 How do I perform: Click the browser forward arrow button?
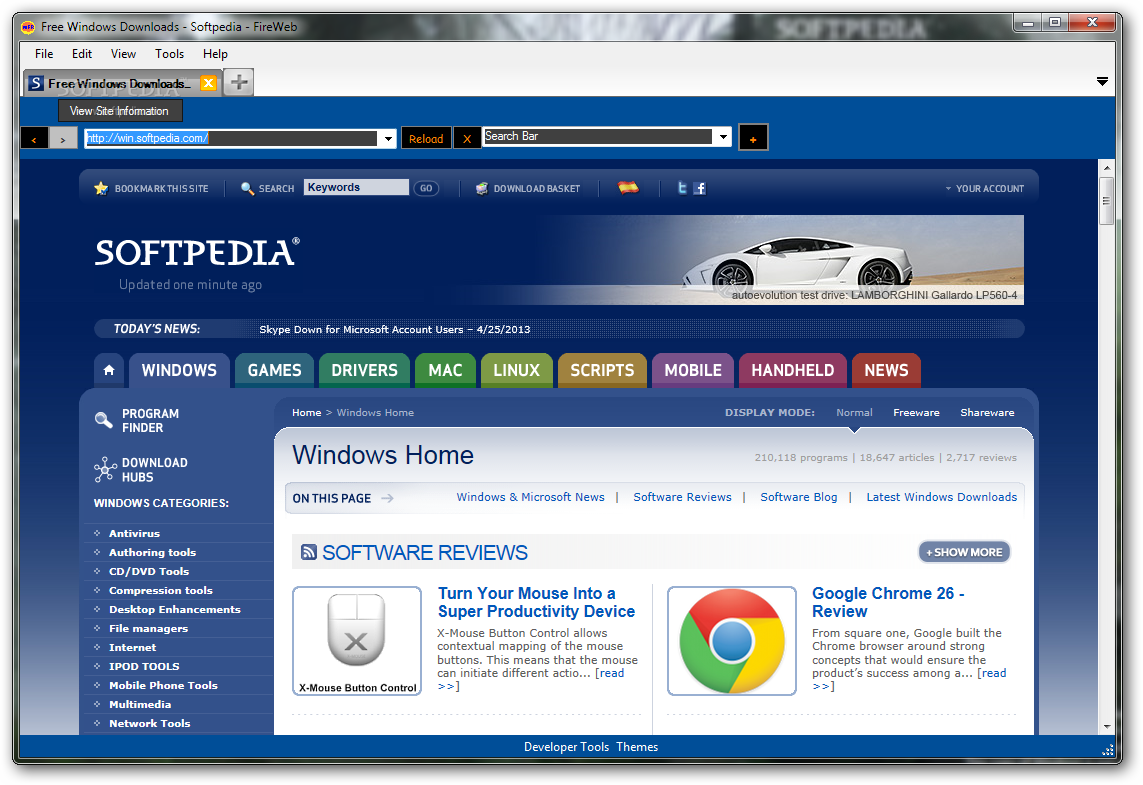pyautogui.click(x=63, y=138)
